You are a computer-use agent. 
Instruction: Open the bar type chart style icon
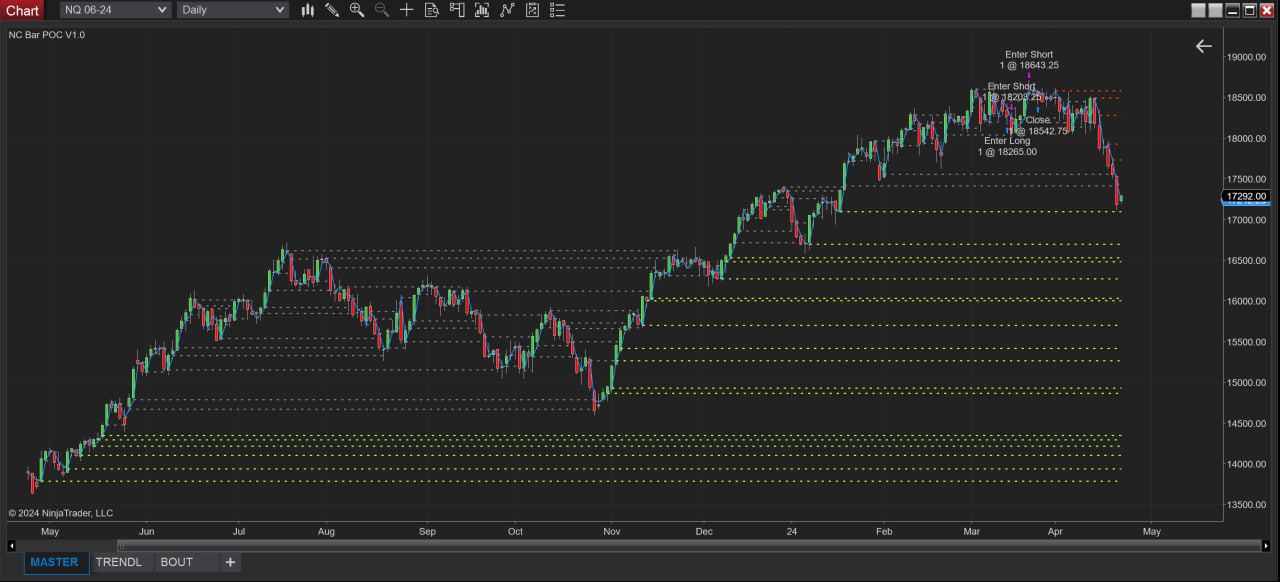pyautogui.click(x=307, y=10)
